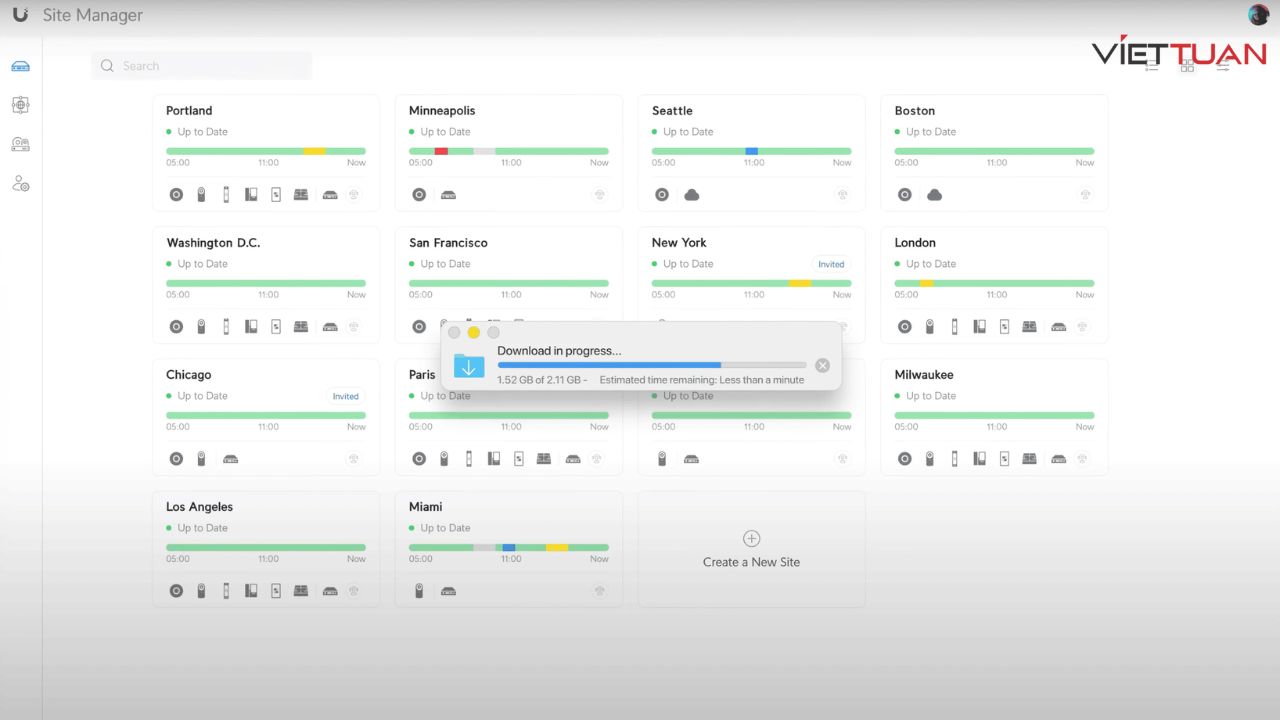Click remote connection icon in Miami card
This screenshot has height=720, width=1280.
tap(600, 591)
